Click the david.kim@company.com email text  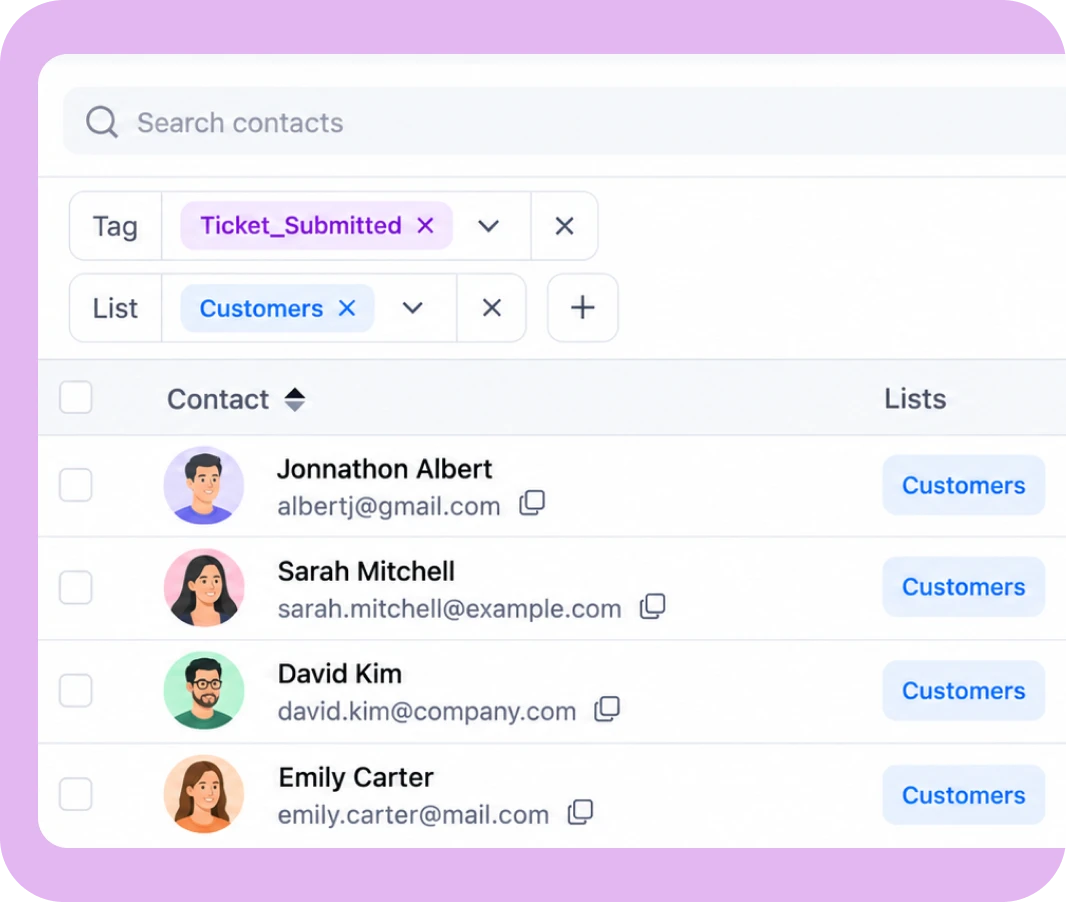[427, 712]
